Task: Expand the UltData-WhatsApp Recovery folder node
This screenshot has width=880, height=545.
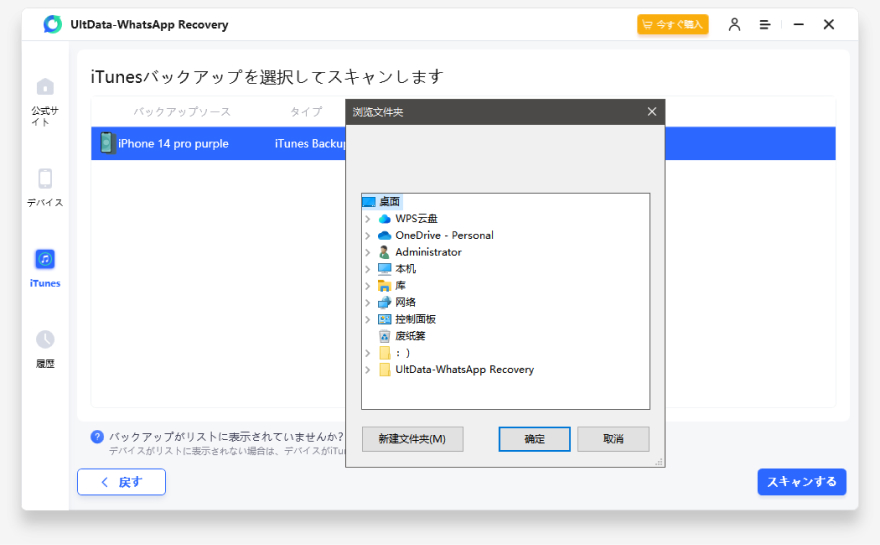Action: (x=368, y=369)
